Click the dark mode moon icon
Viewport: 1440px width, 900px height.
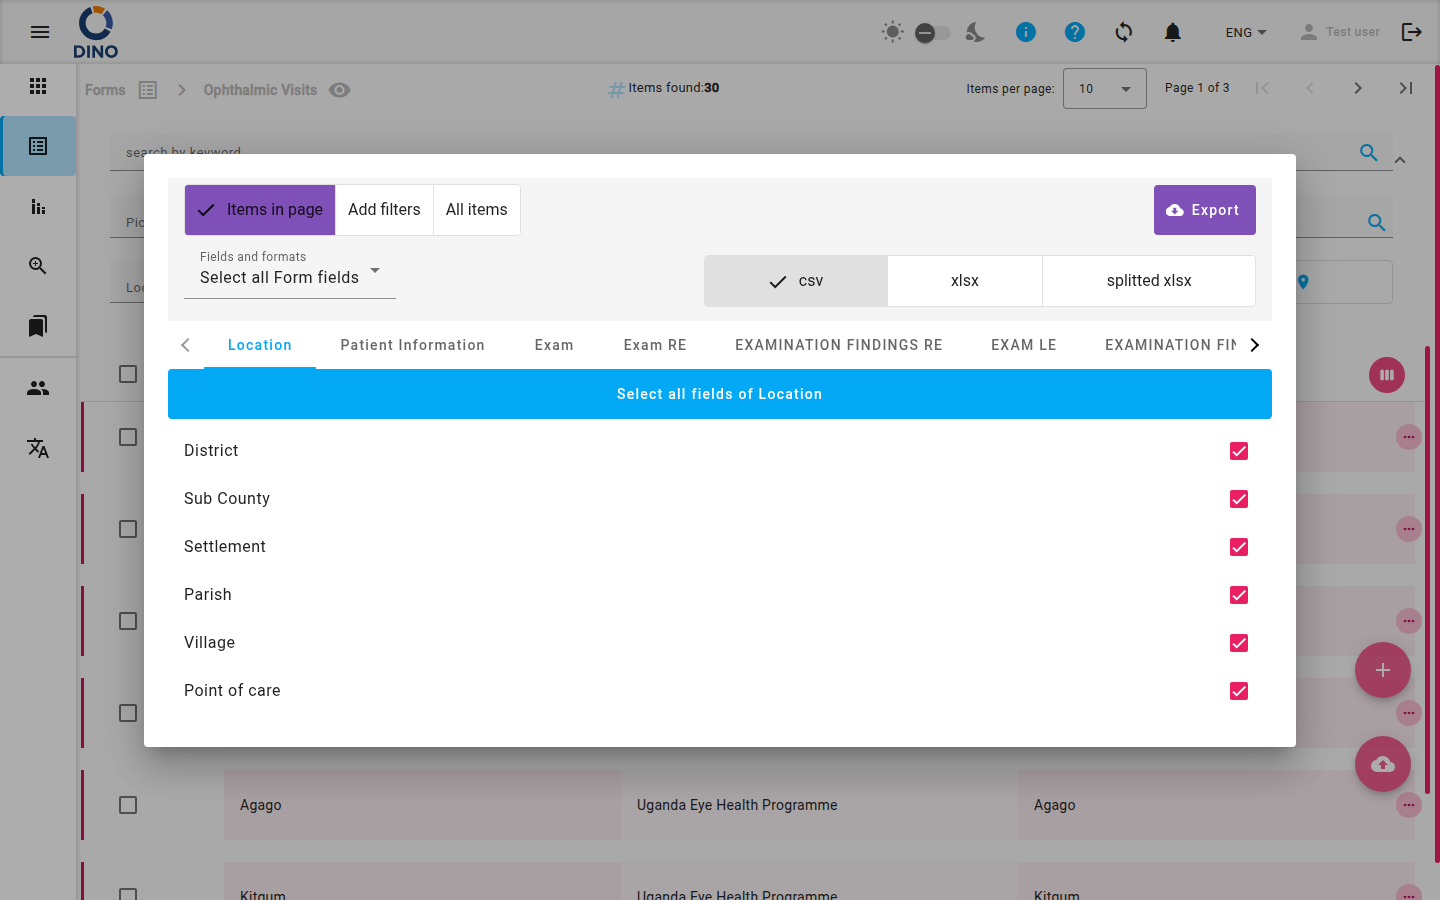point(975,32)
